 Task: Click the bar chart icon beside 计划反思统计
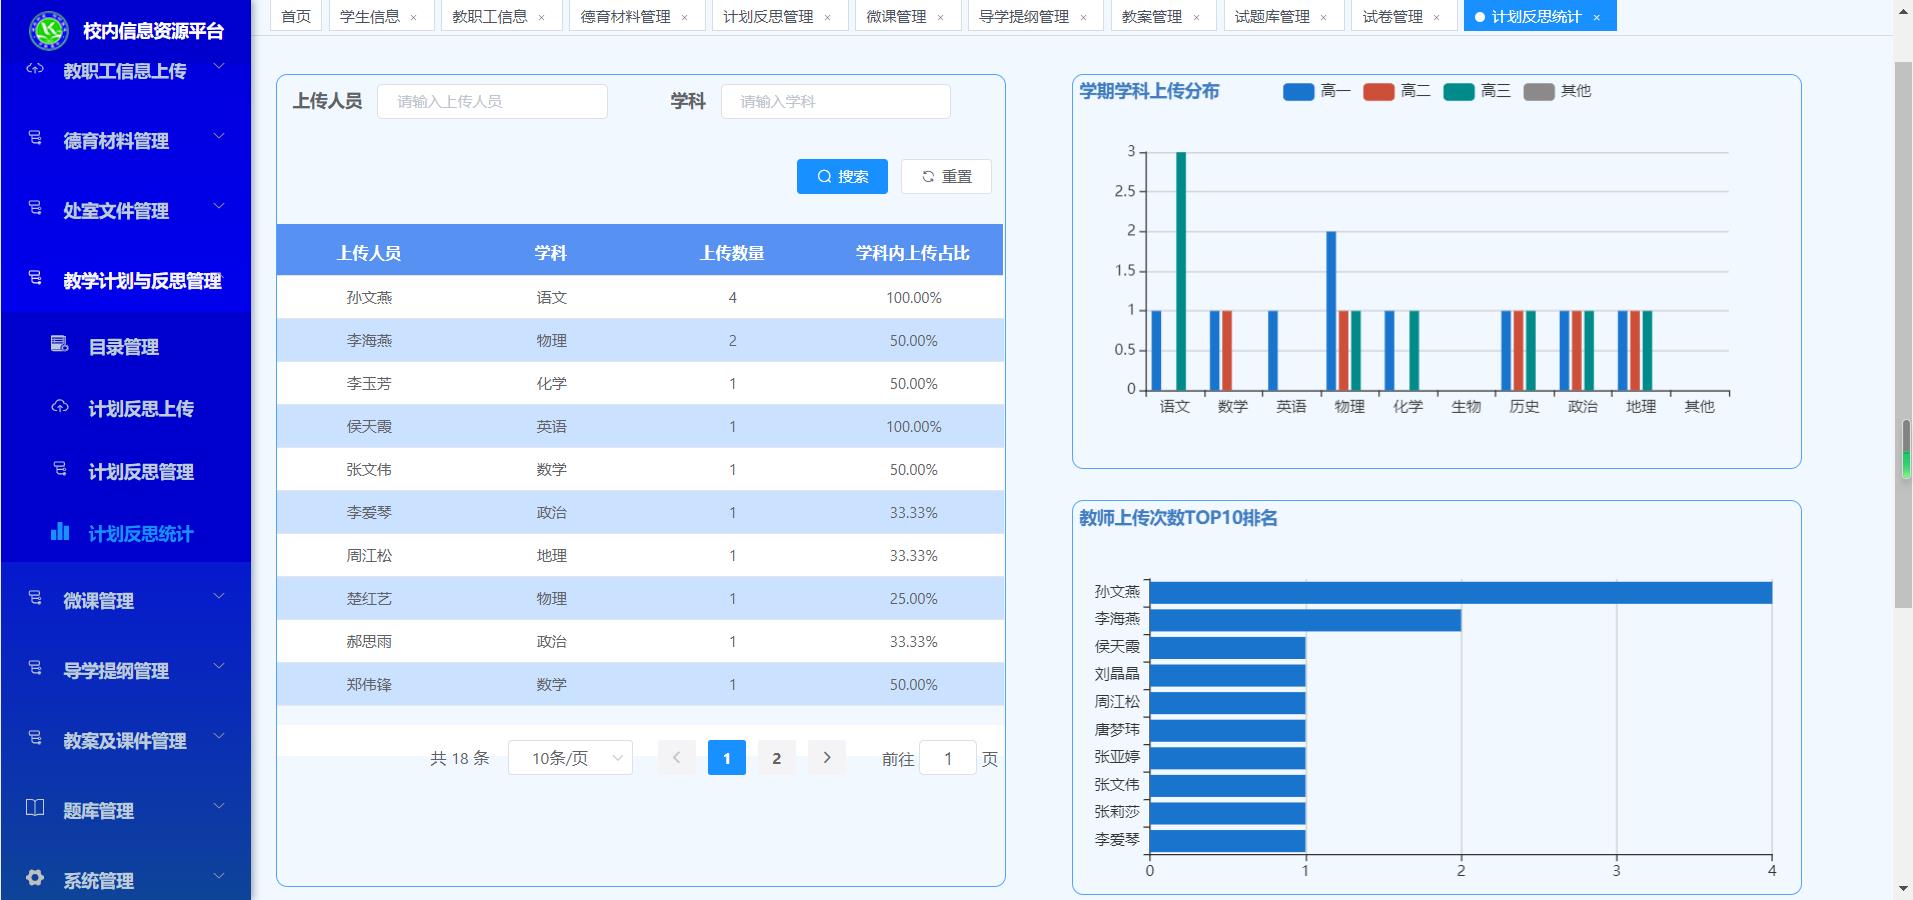(60, 532)
